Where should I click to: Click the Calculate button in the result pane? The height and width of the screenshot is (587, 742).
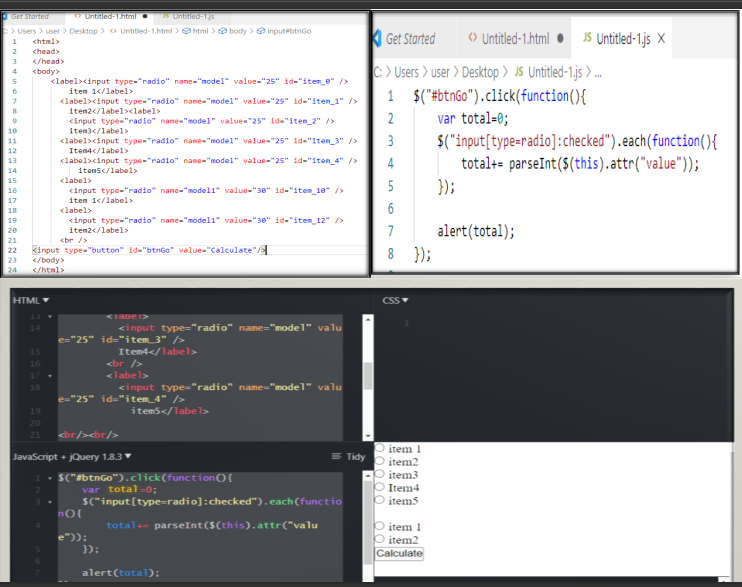[399, 553]
